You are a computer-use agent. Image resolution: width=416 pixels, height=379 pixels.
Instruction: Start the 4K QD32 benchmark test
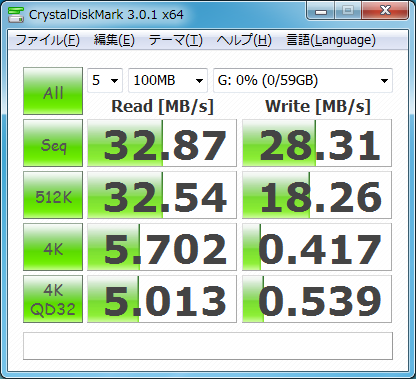click(53, 299)
